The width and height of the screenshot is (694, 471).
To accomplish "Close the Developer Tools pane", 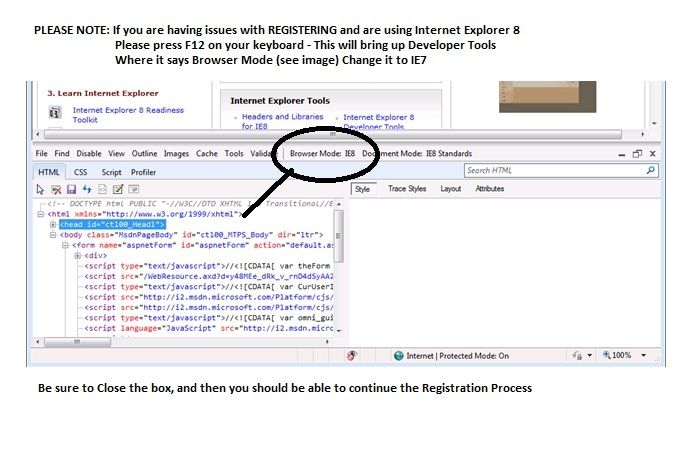I will pos(652,154).
